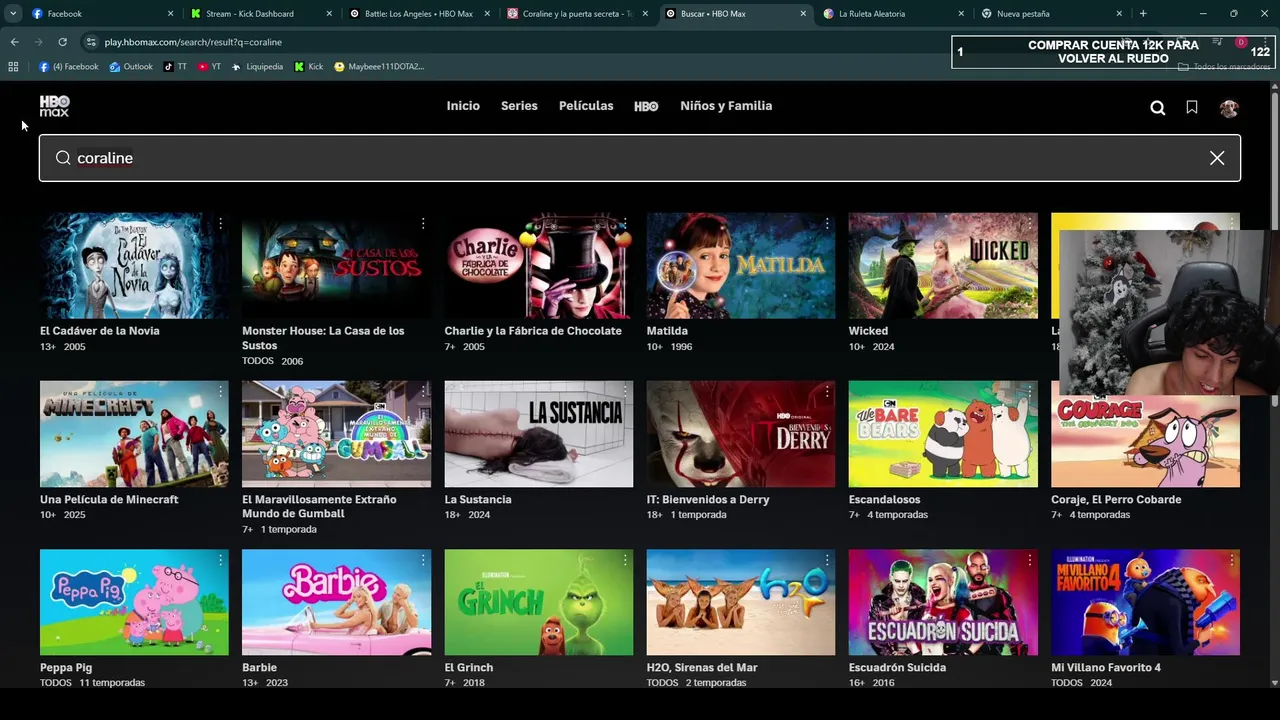Open options menu for El Cadáver de la Novia
Viewport: 1280px width, 720px height.
[220, 224]
